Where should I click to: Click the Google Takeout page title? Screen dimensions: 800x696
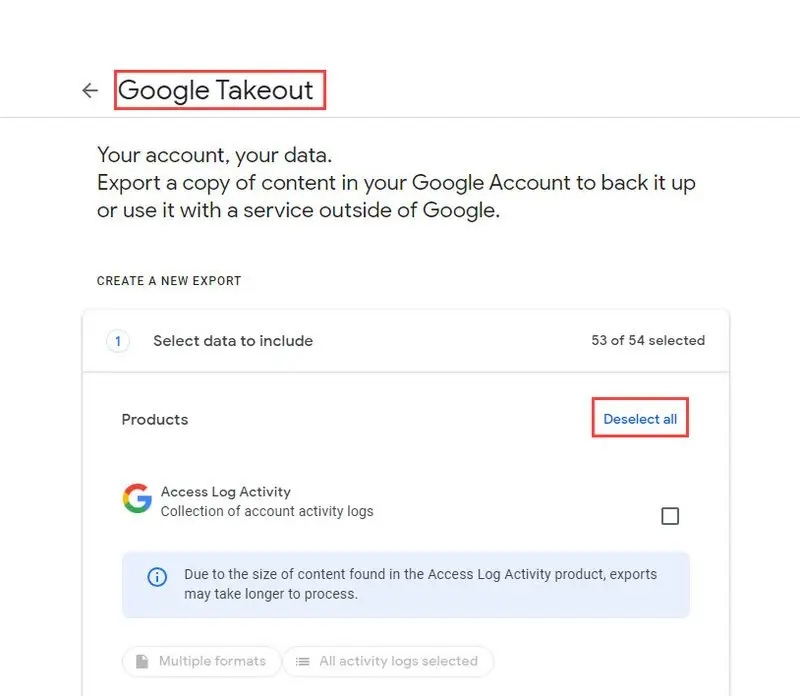(215, 90)
